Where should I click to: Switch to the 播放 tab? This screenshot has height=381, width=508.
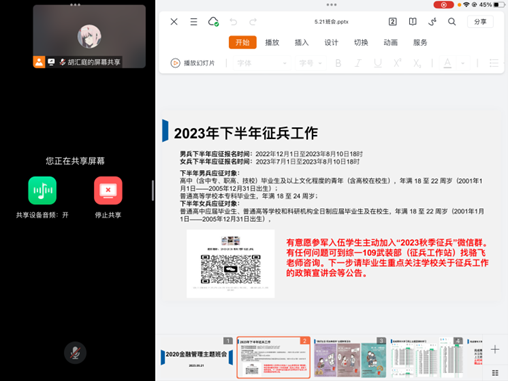tap(272, 42)
